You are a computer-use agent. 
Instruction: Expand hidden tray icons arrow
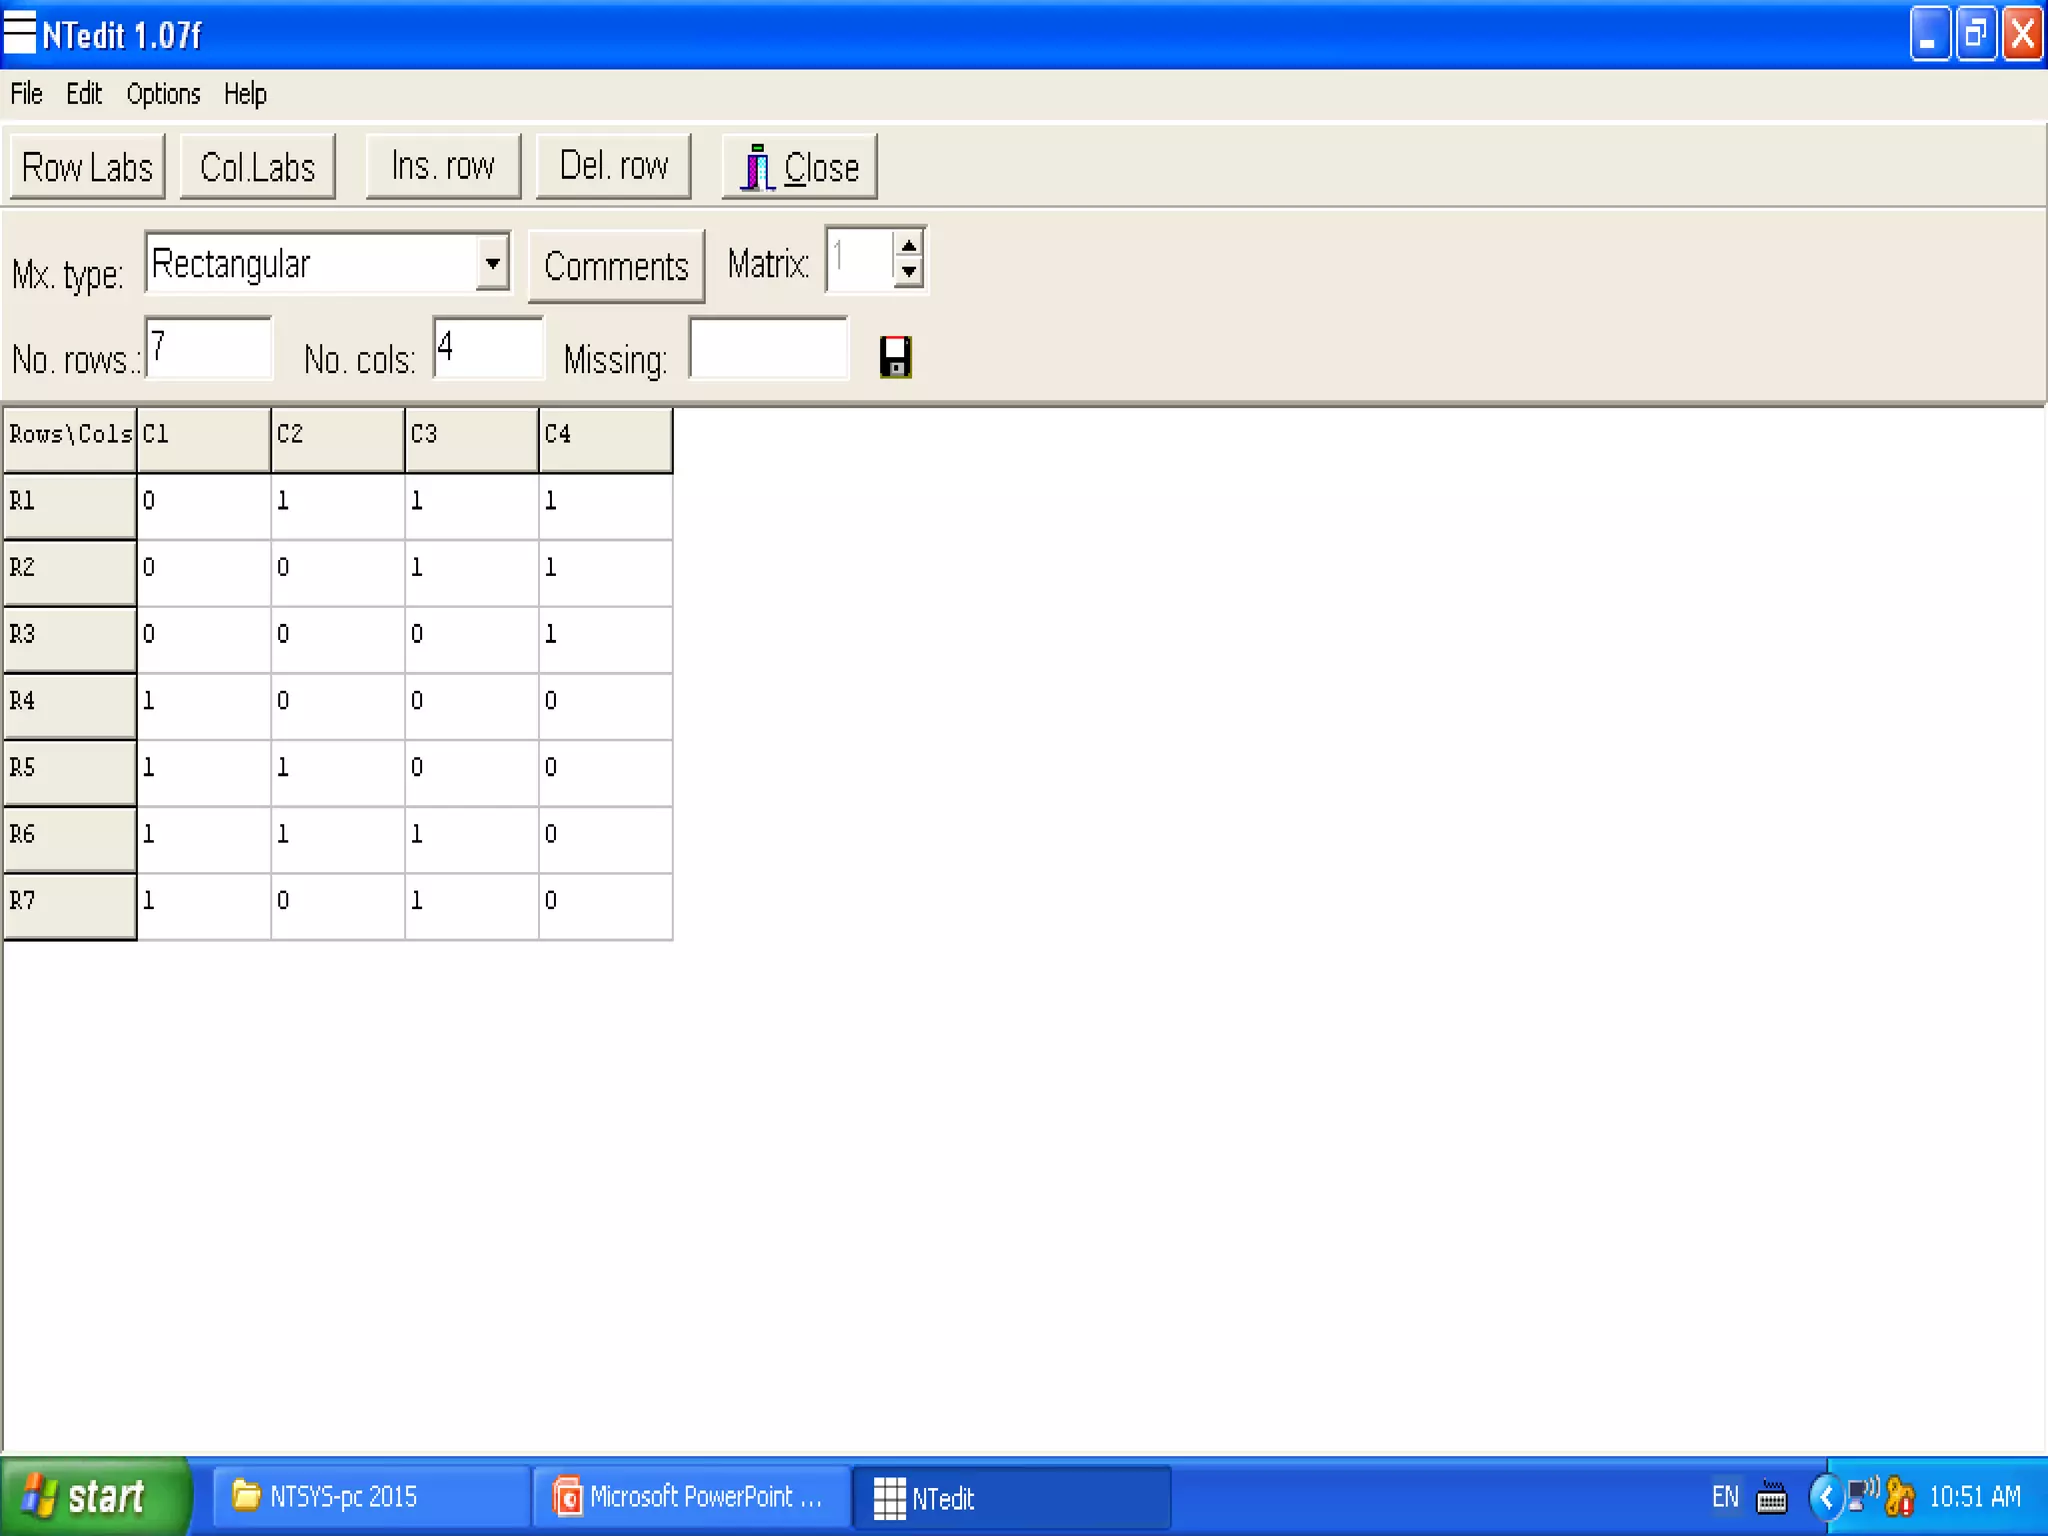[1825, 1497]
